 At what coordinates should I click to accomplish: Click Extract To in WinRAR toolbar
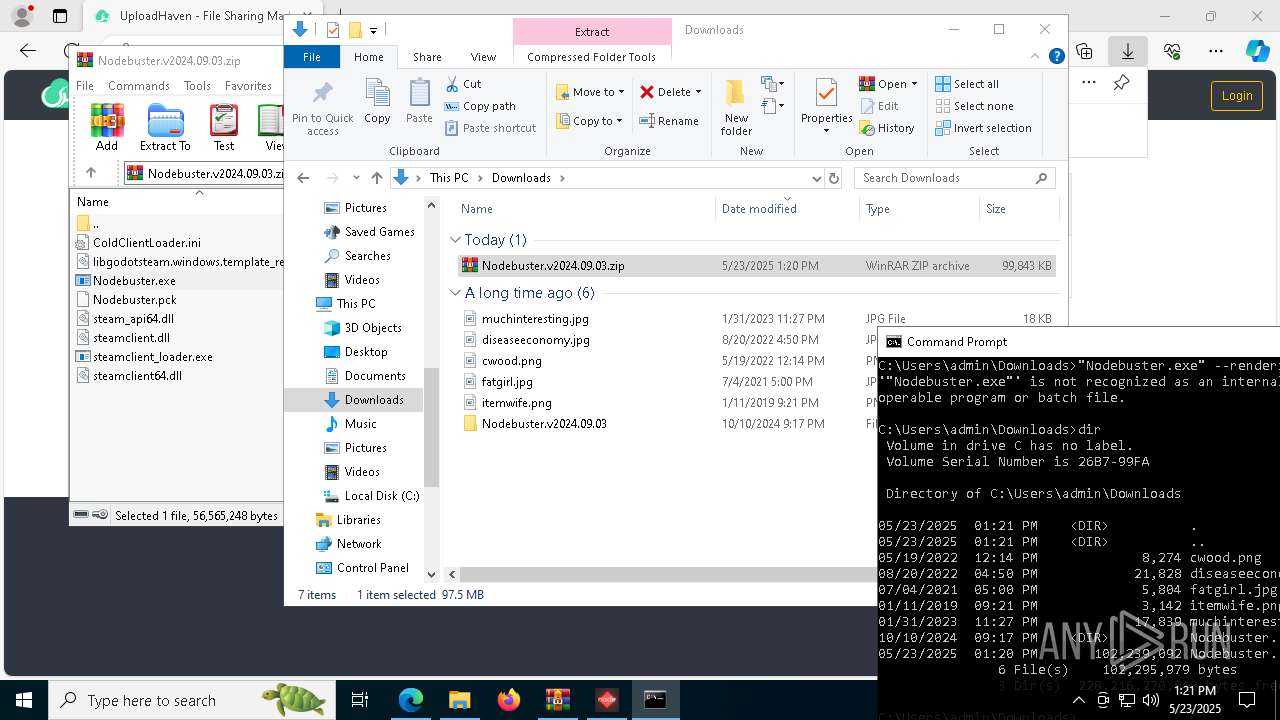coord(165,127)
